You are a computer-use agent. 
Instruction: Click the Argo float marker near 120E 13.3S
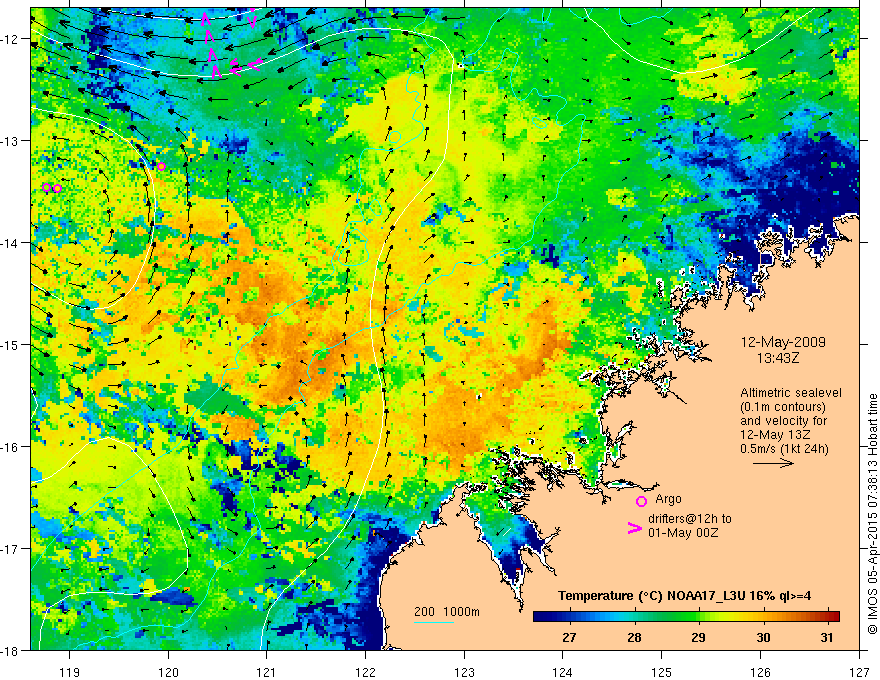pos(162,167)
